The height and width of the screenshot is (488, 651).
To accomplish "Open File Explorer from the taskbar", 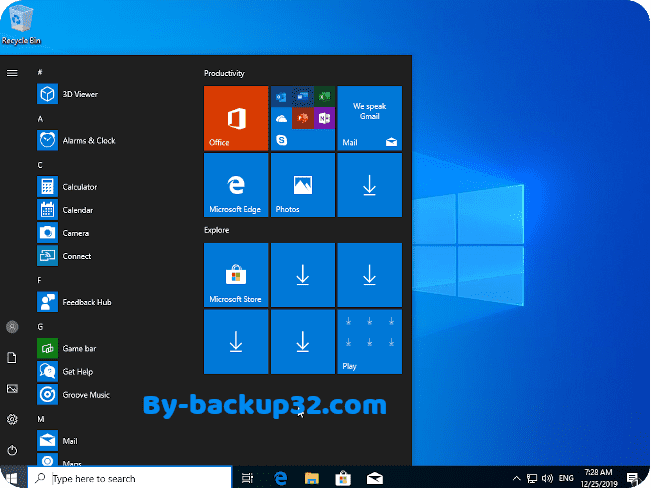I will 311,478.
